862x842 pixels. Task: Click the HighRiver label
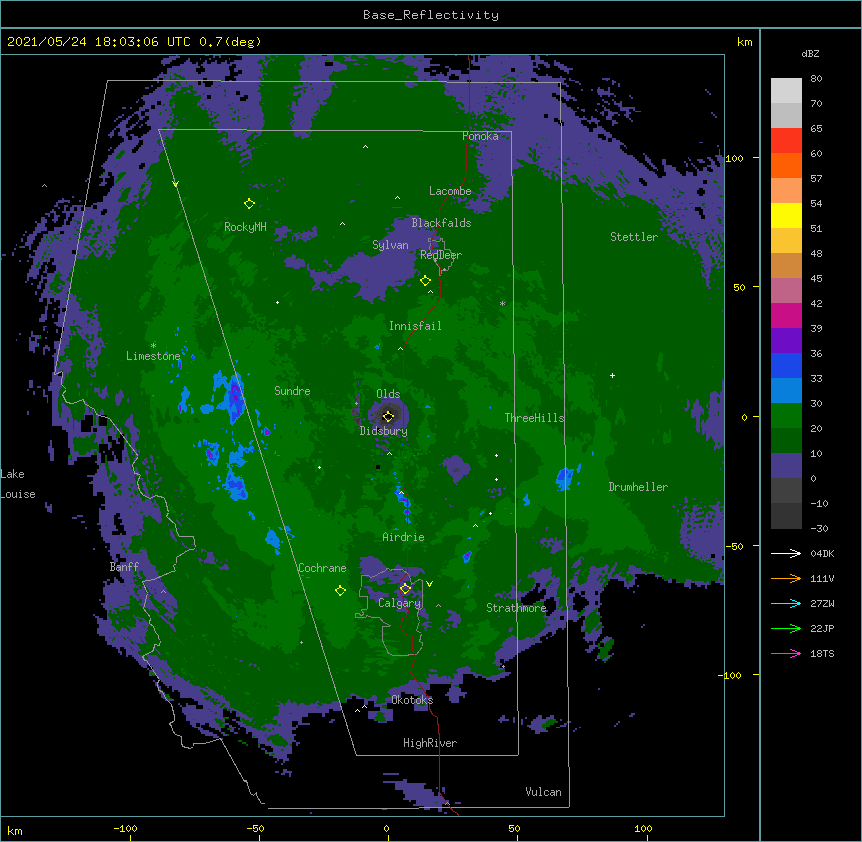(430, 743)
